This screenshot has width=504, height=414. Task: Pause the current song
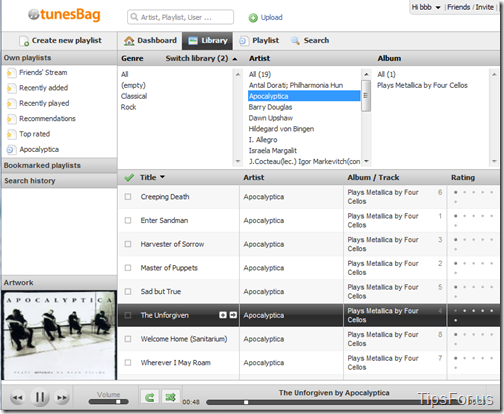tap(40, 397)
